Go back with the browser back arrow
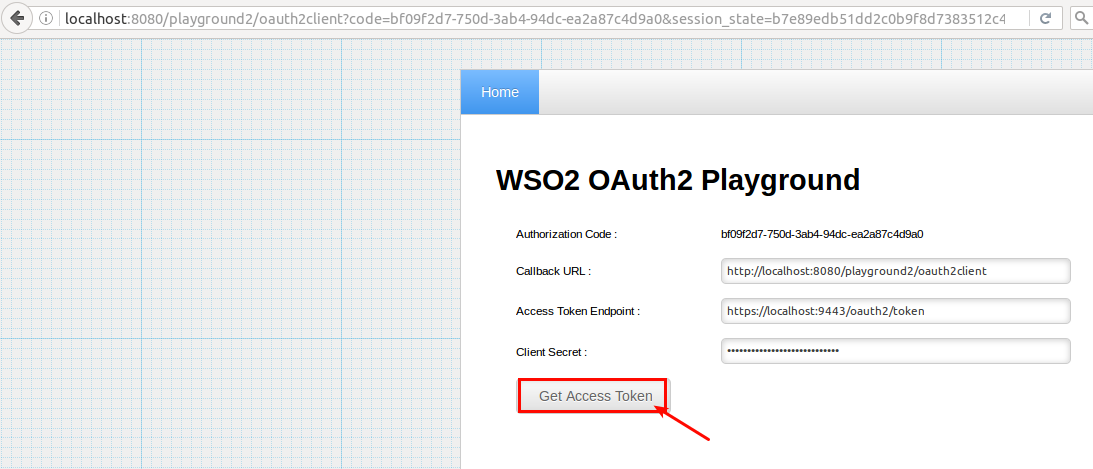1093x469 pixels. (15, 18)
